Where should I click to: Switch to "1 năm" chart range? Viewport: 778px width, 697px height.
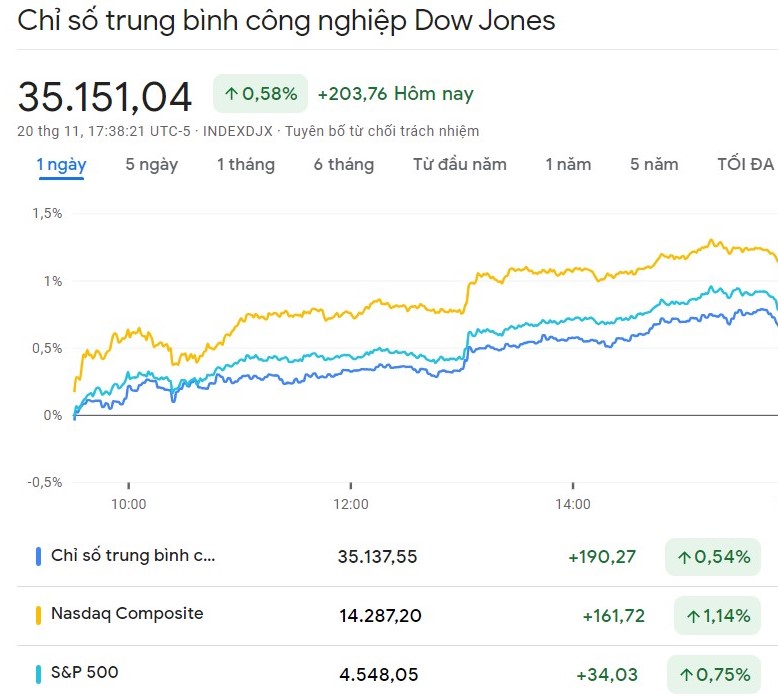(568, 165)
